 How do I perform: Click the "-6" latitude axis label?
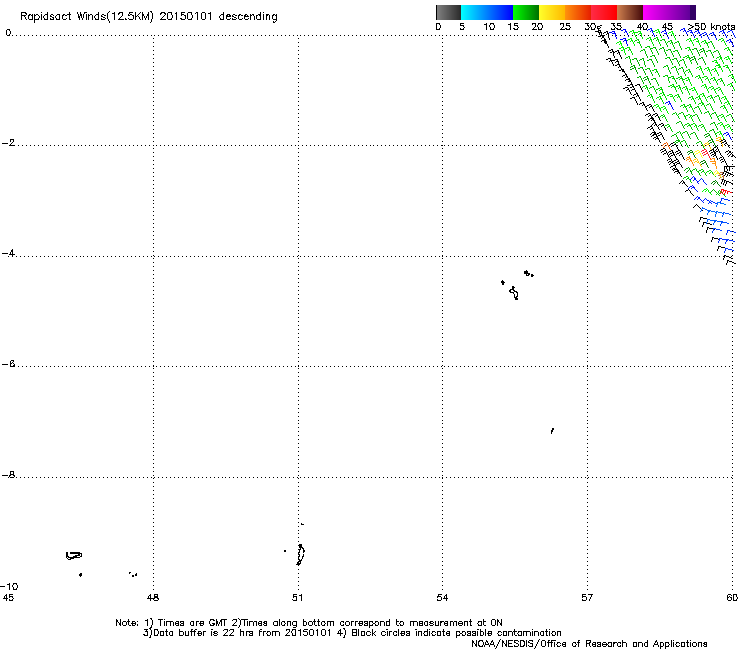tap(8, 364)
